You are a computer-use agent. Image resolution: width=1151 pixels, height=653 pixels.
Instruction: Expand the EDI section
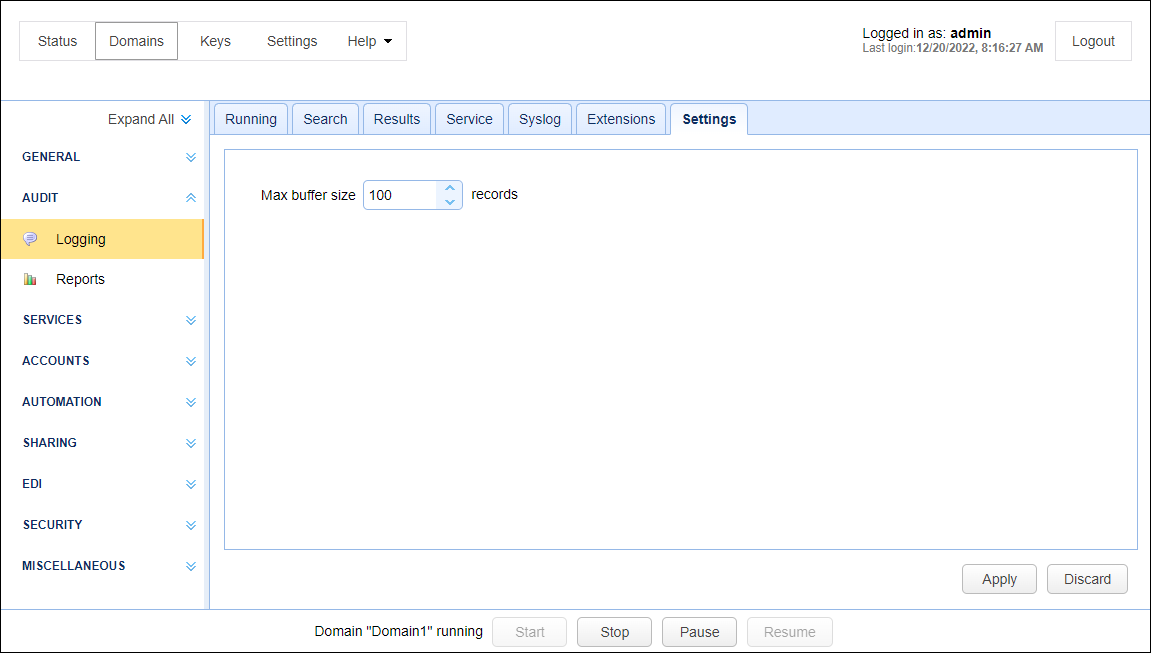[191, 484]
